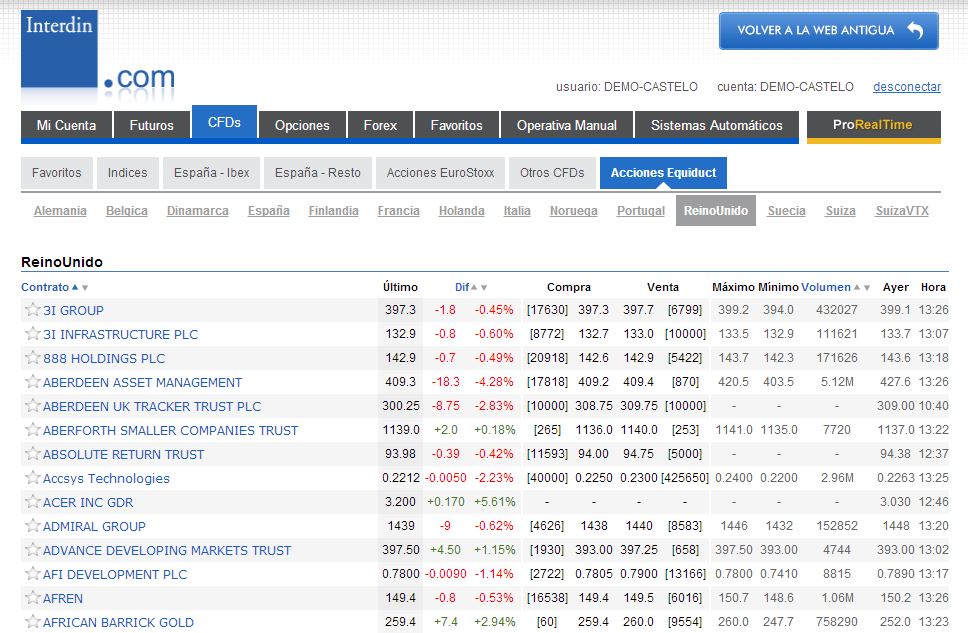Select the Favoritos CFD sub-tab

coord(56,173)
